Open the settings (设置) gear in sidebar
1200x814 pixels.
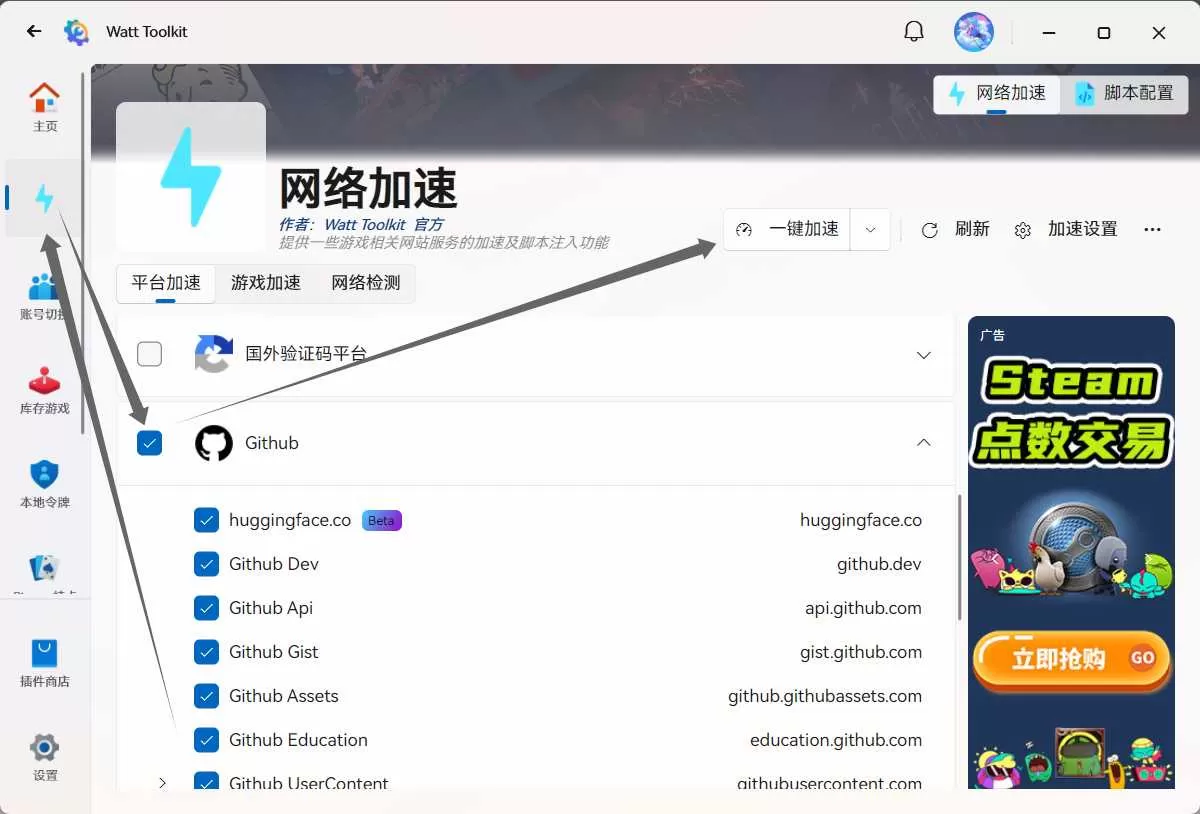pos(45,757)
